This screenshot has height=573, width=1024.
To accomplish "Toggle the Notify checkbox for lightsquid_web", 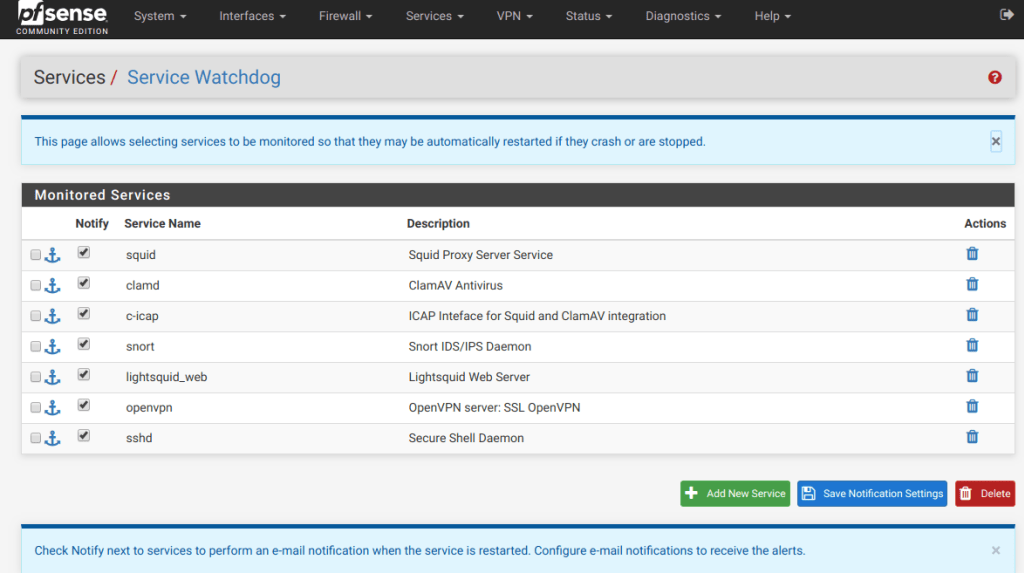I will tap(84, 375).
